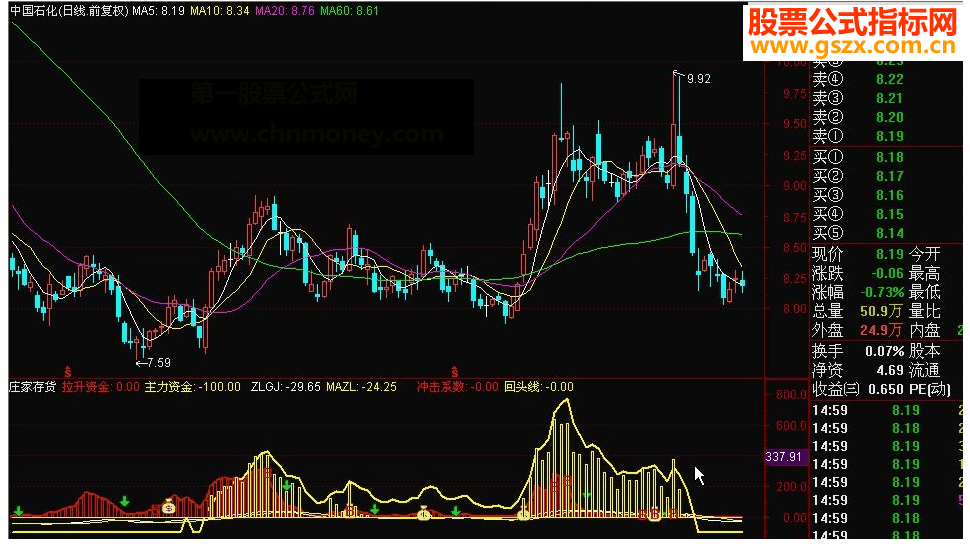The image size is (970, 544).
Task: Open the 庄家存货 indicator name
Action: click(x=33, y=387)
